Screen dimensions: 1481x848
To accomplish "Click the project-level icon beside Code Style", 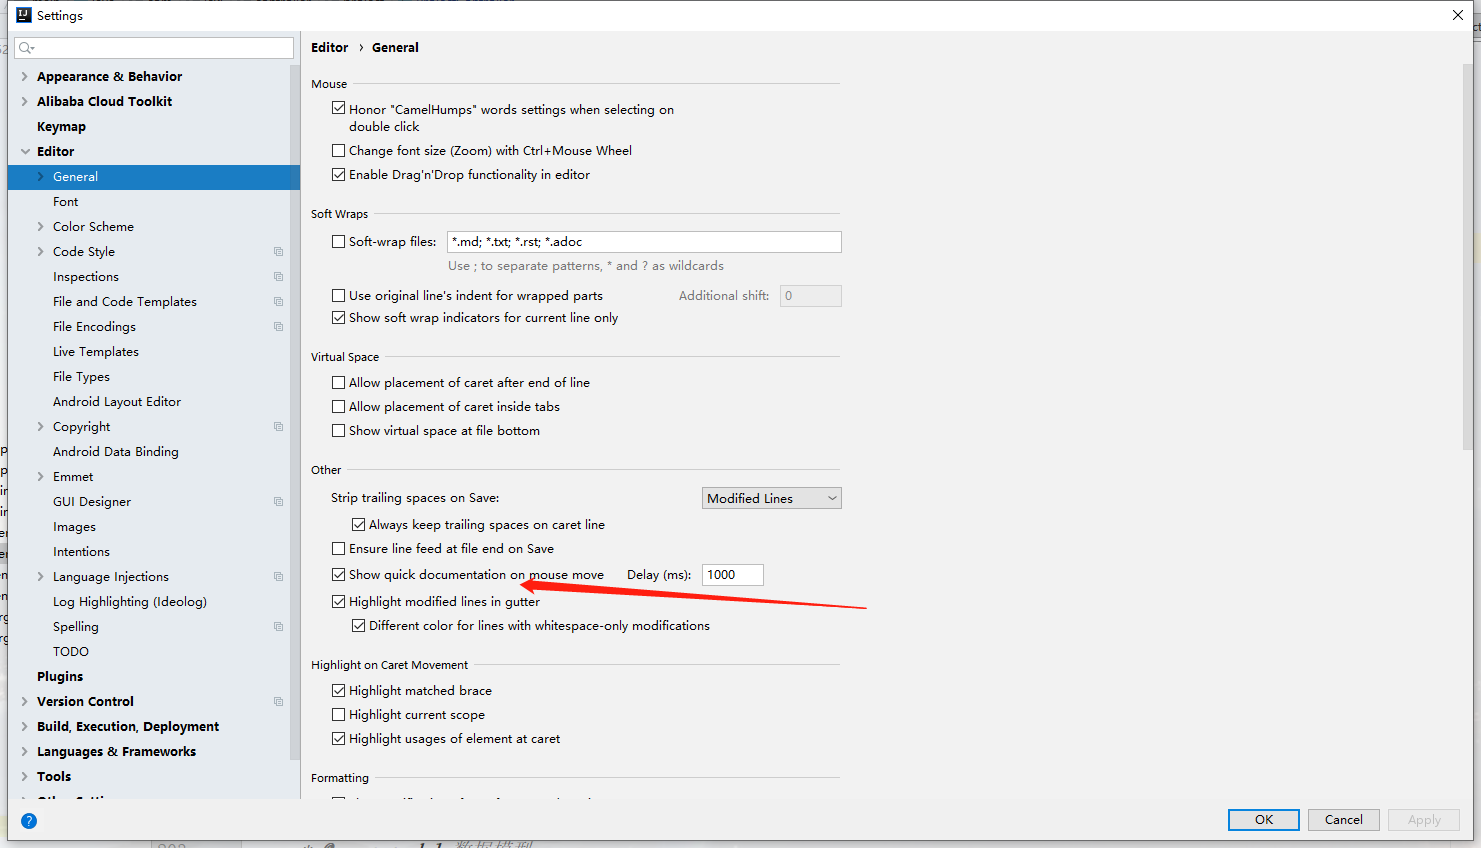I will click(x=278, y=252).
